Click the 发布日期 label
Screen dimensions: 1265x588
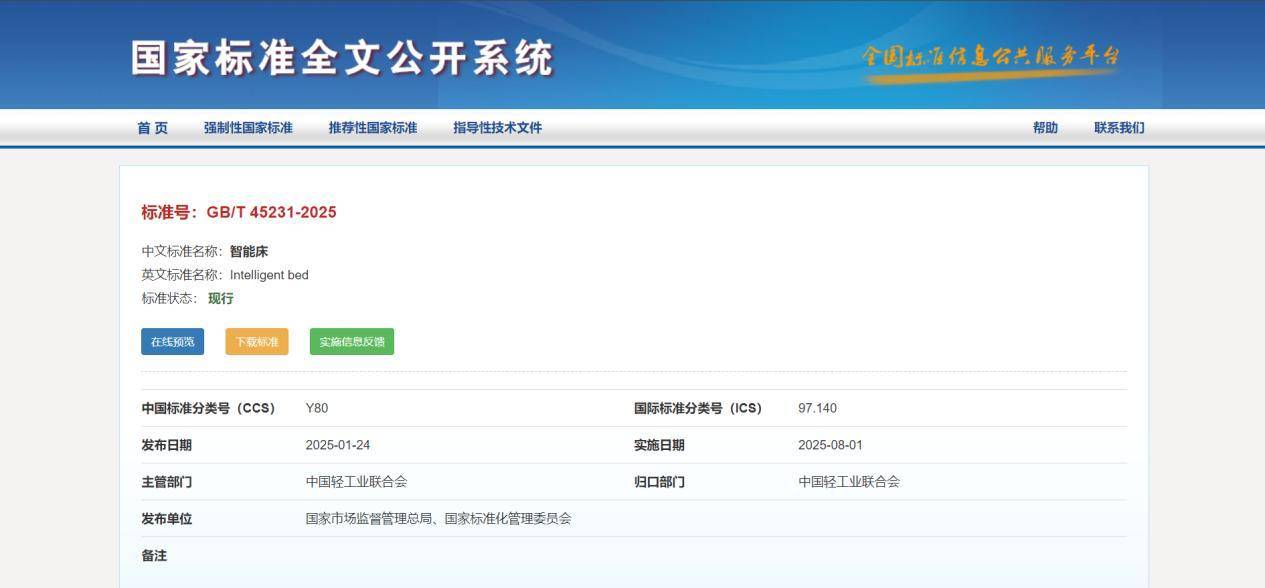click(166, 445)
